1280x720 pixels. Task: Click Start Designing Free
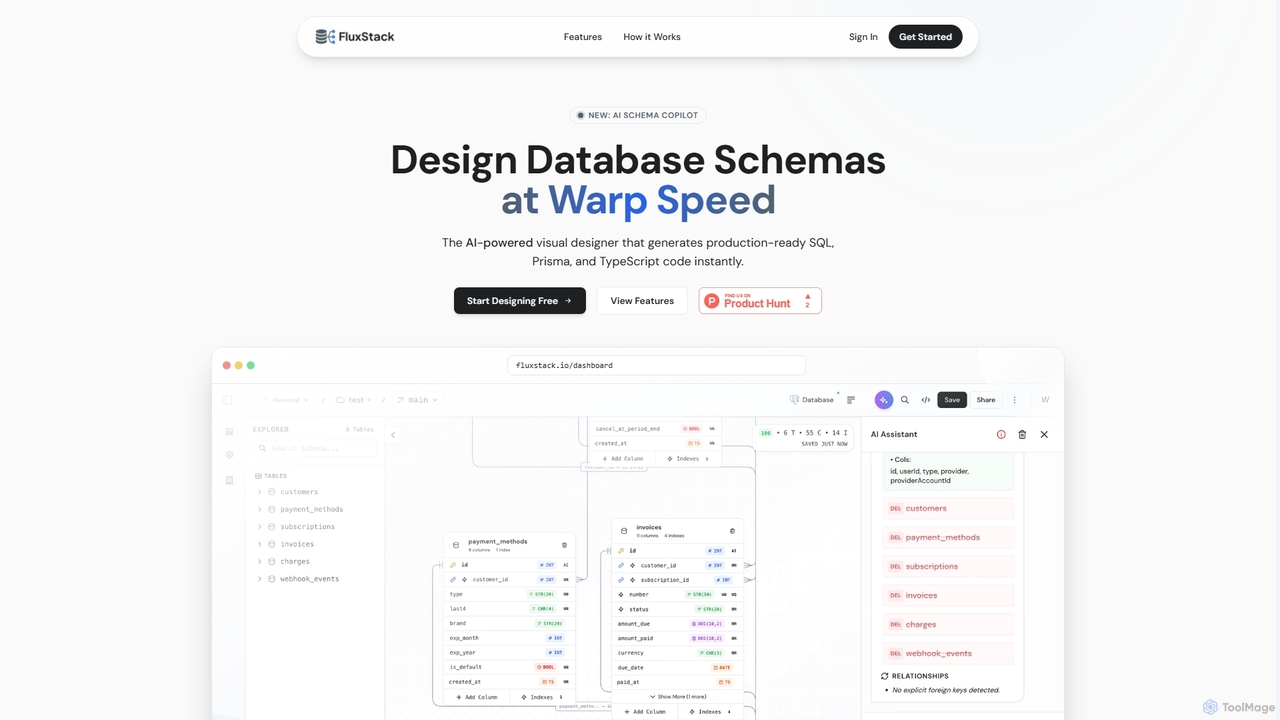520,301
